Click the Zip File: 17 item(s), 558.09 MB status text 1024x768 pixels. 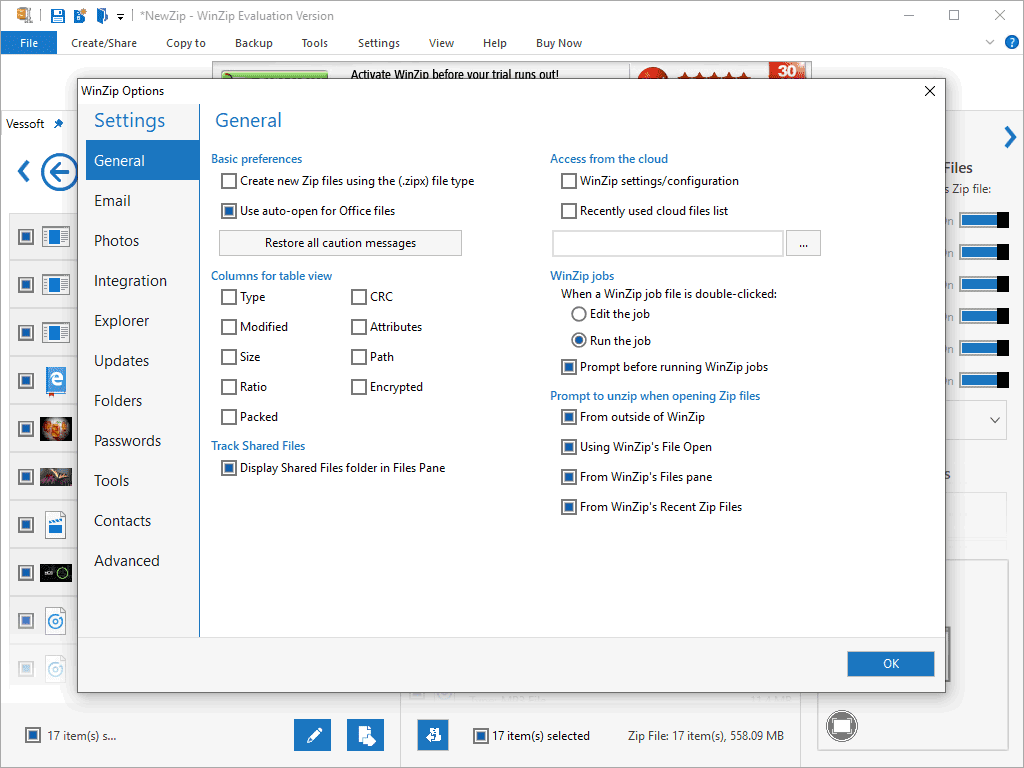tap(705, 736)
